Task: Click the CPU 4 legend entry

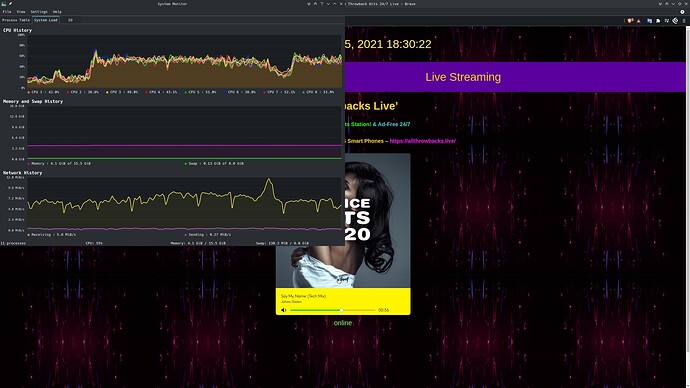Action: (161, 92)
